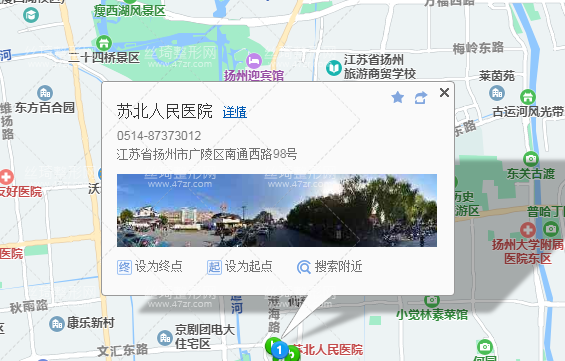Screen dimensions: 565x361
Task: Click the 东方百合园 residential icon
Action: tap(45, 93)
